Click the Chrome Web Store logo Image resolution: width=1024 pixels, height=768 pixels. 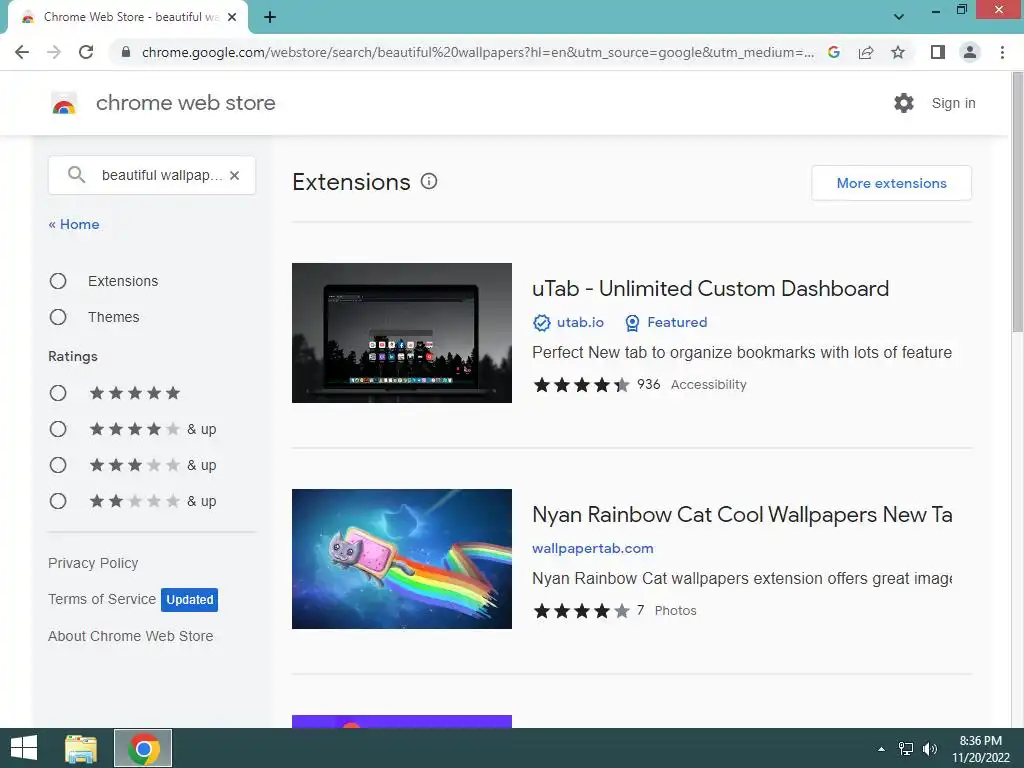click(x=64, y=103)
